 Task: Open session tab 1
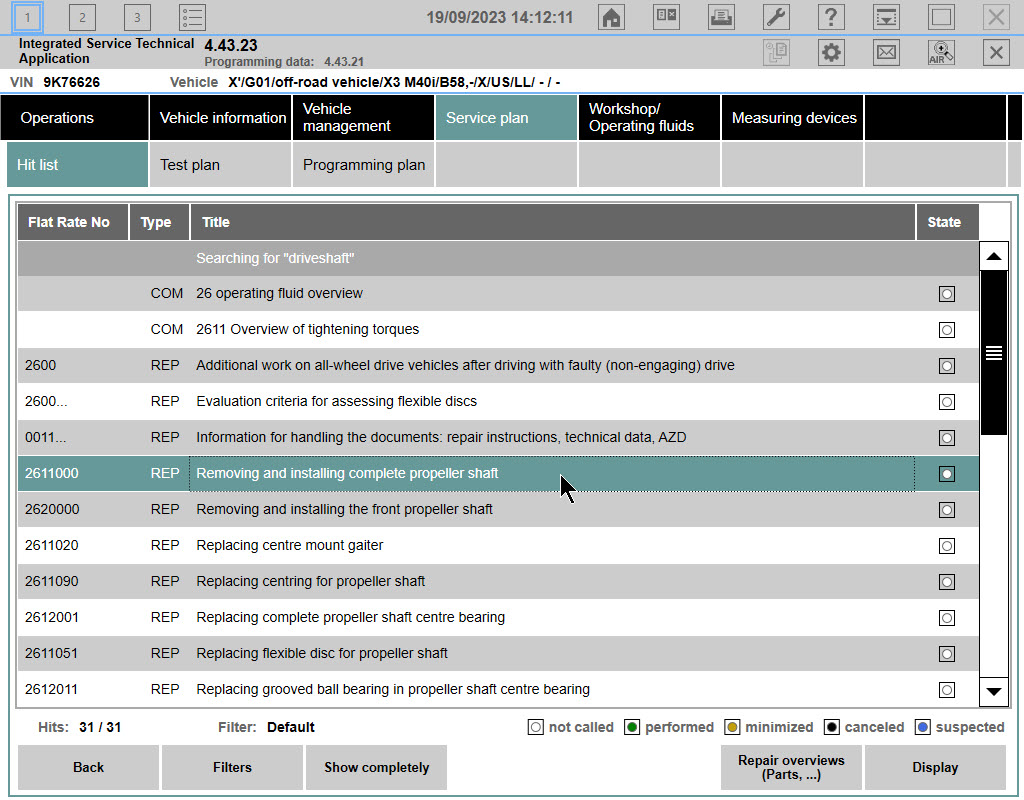[27, 18]
